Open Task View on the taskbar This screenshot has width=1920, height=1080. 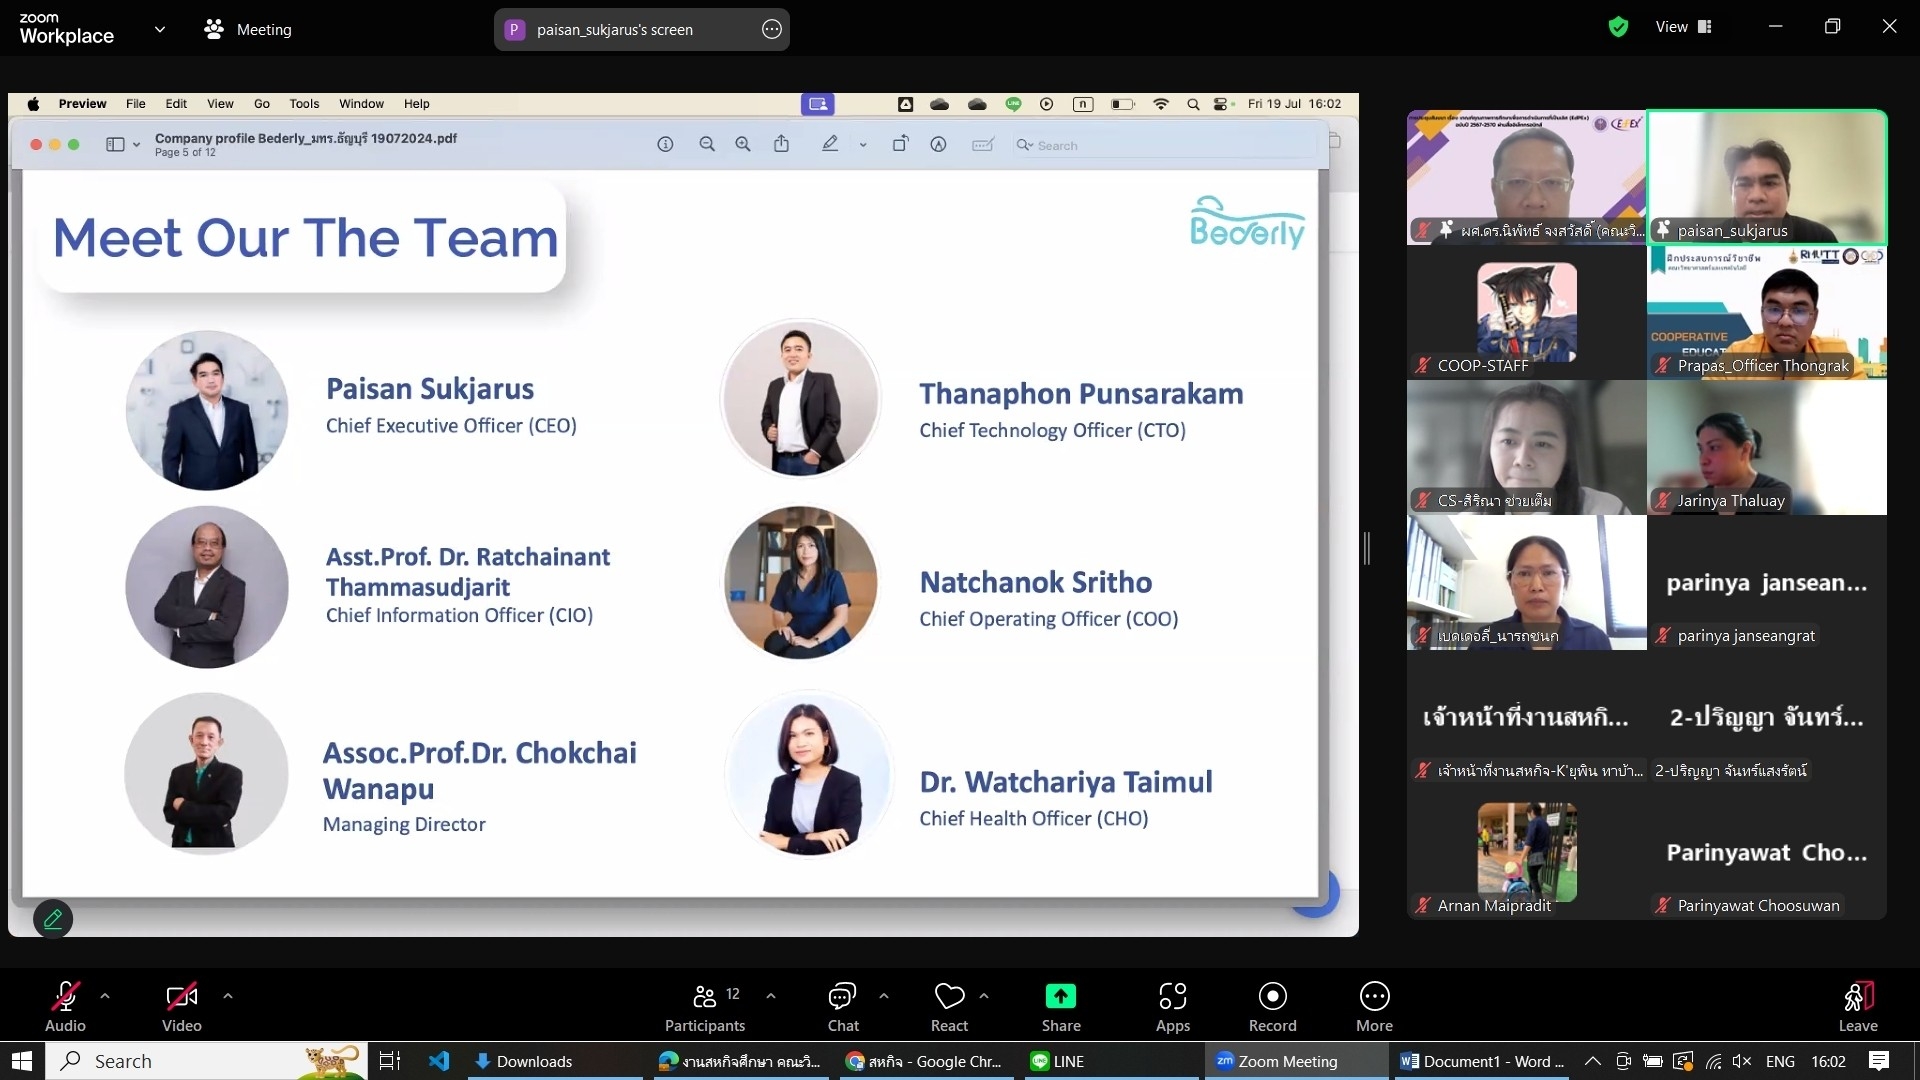[x=390, y=1061]
